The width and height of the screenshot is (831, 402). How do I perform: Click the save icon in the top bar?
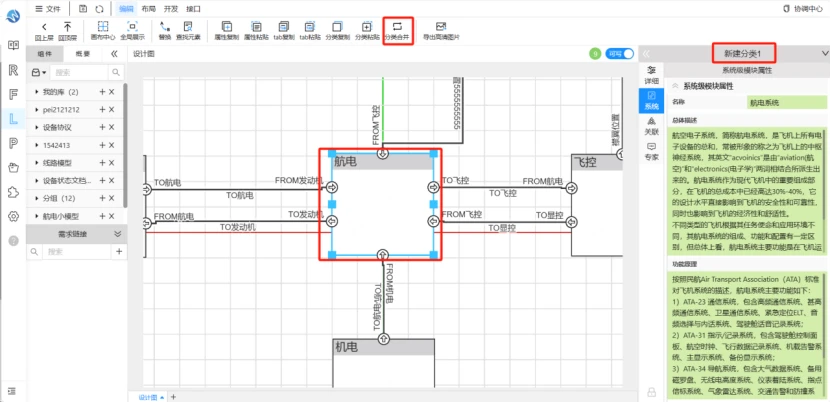[83, 8]
